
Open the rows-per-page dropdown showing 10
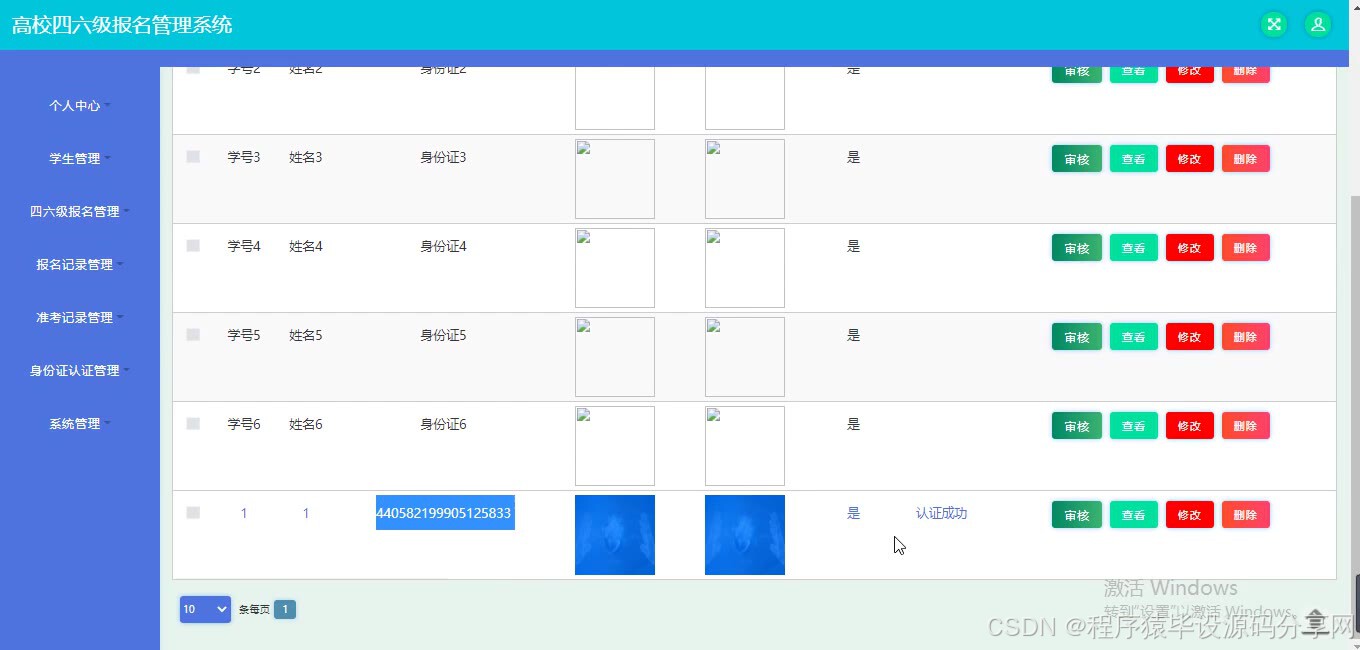pos(205,609)
